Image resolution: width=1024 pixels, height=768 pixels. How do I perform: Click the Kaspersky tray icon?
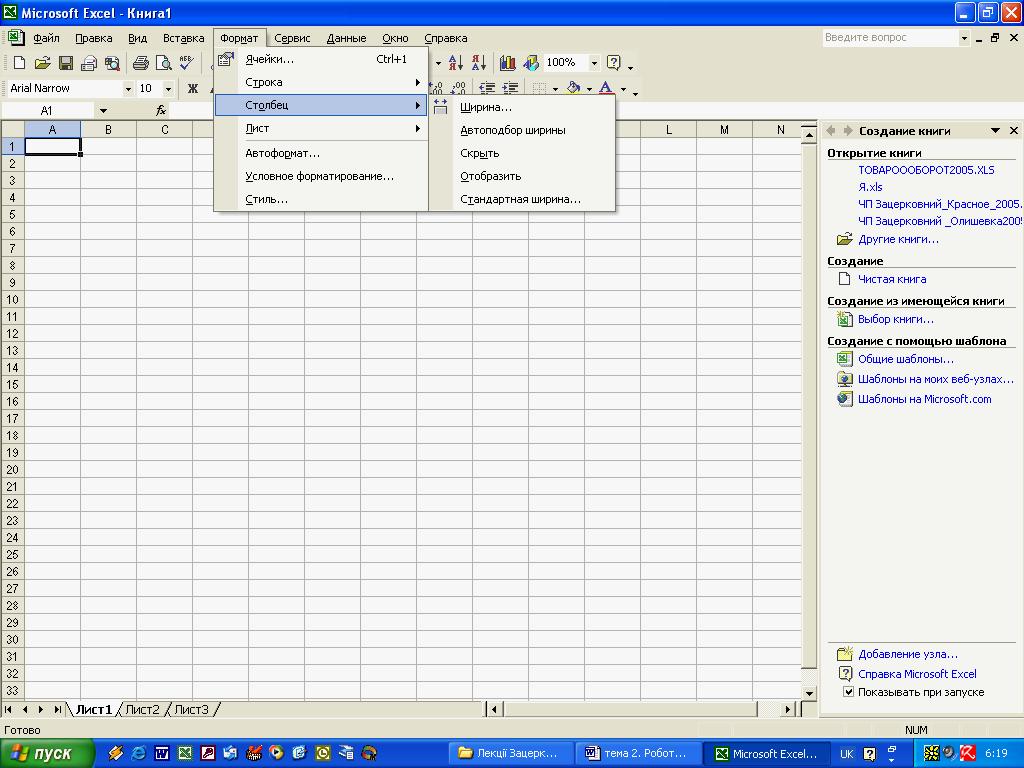pos(968,753)
